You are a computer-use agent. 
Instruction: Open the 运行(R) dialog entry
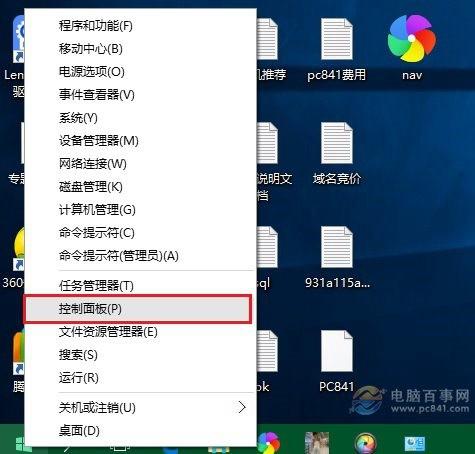(x=140, y=378)
